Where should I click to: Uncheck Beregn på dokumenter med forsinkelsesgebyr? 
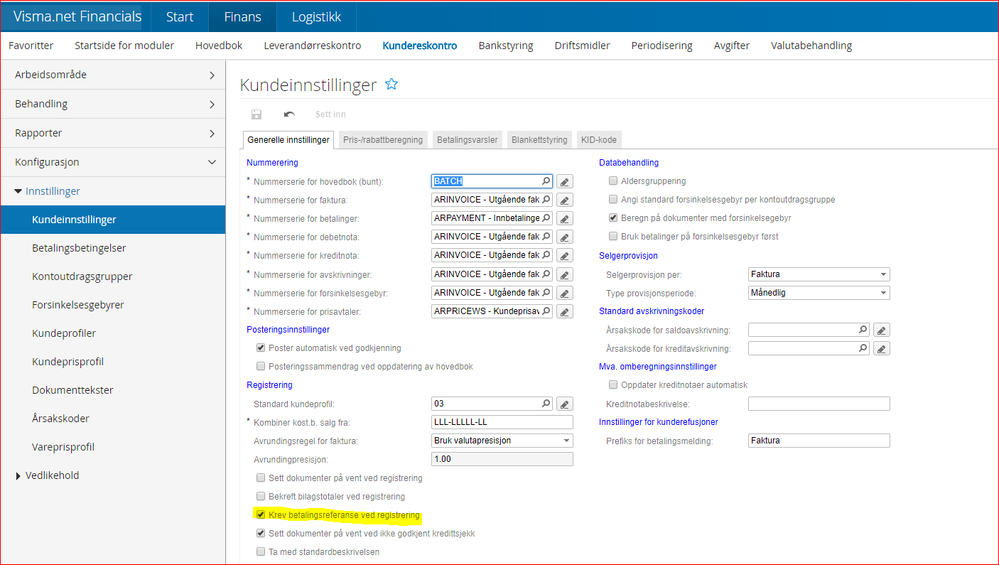[x=613, y=218]
